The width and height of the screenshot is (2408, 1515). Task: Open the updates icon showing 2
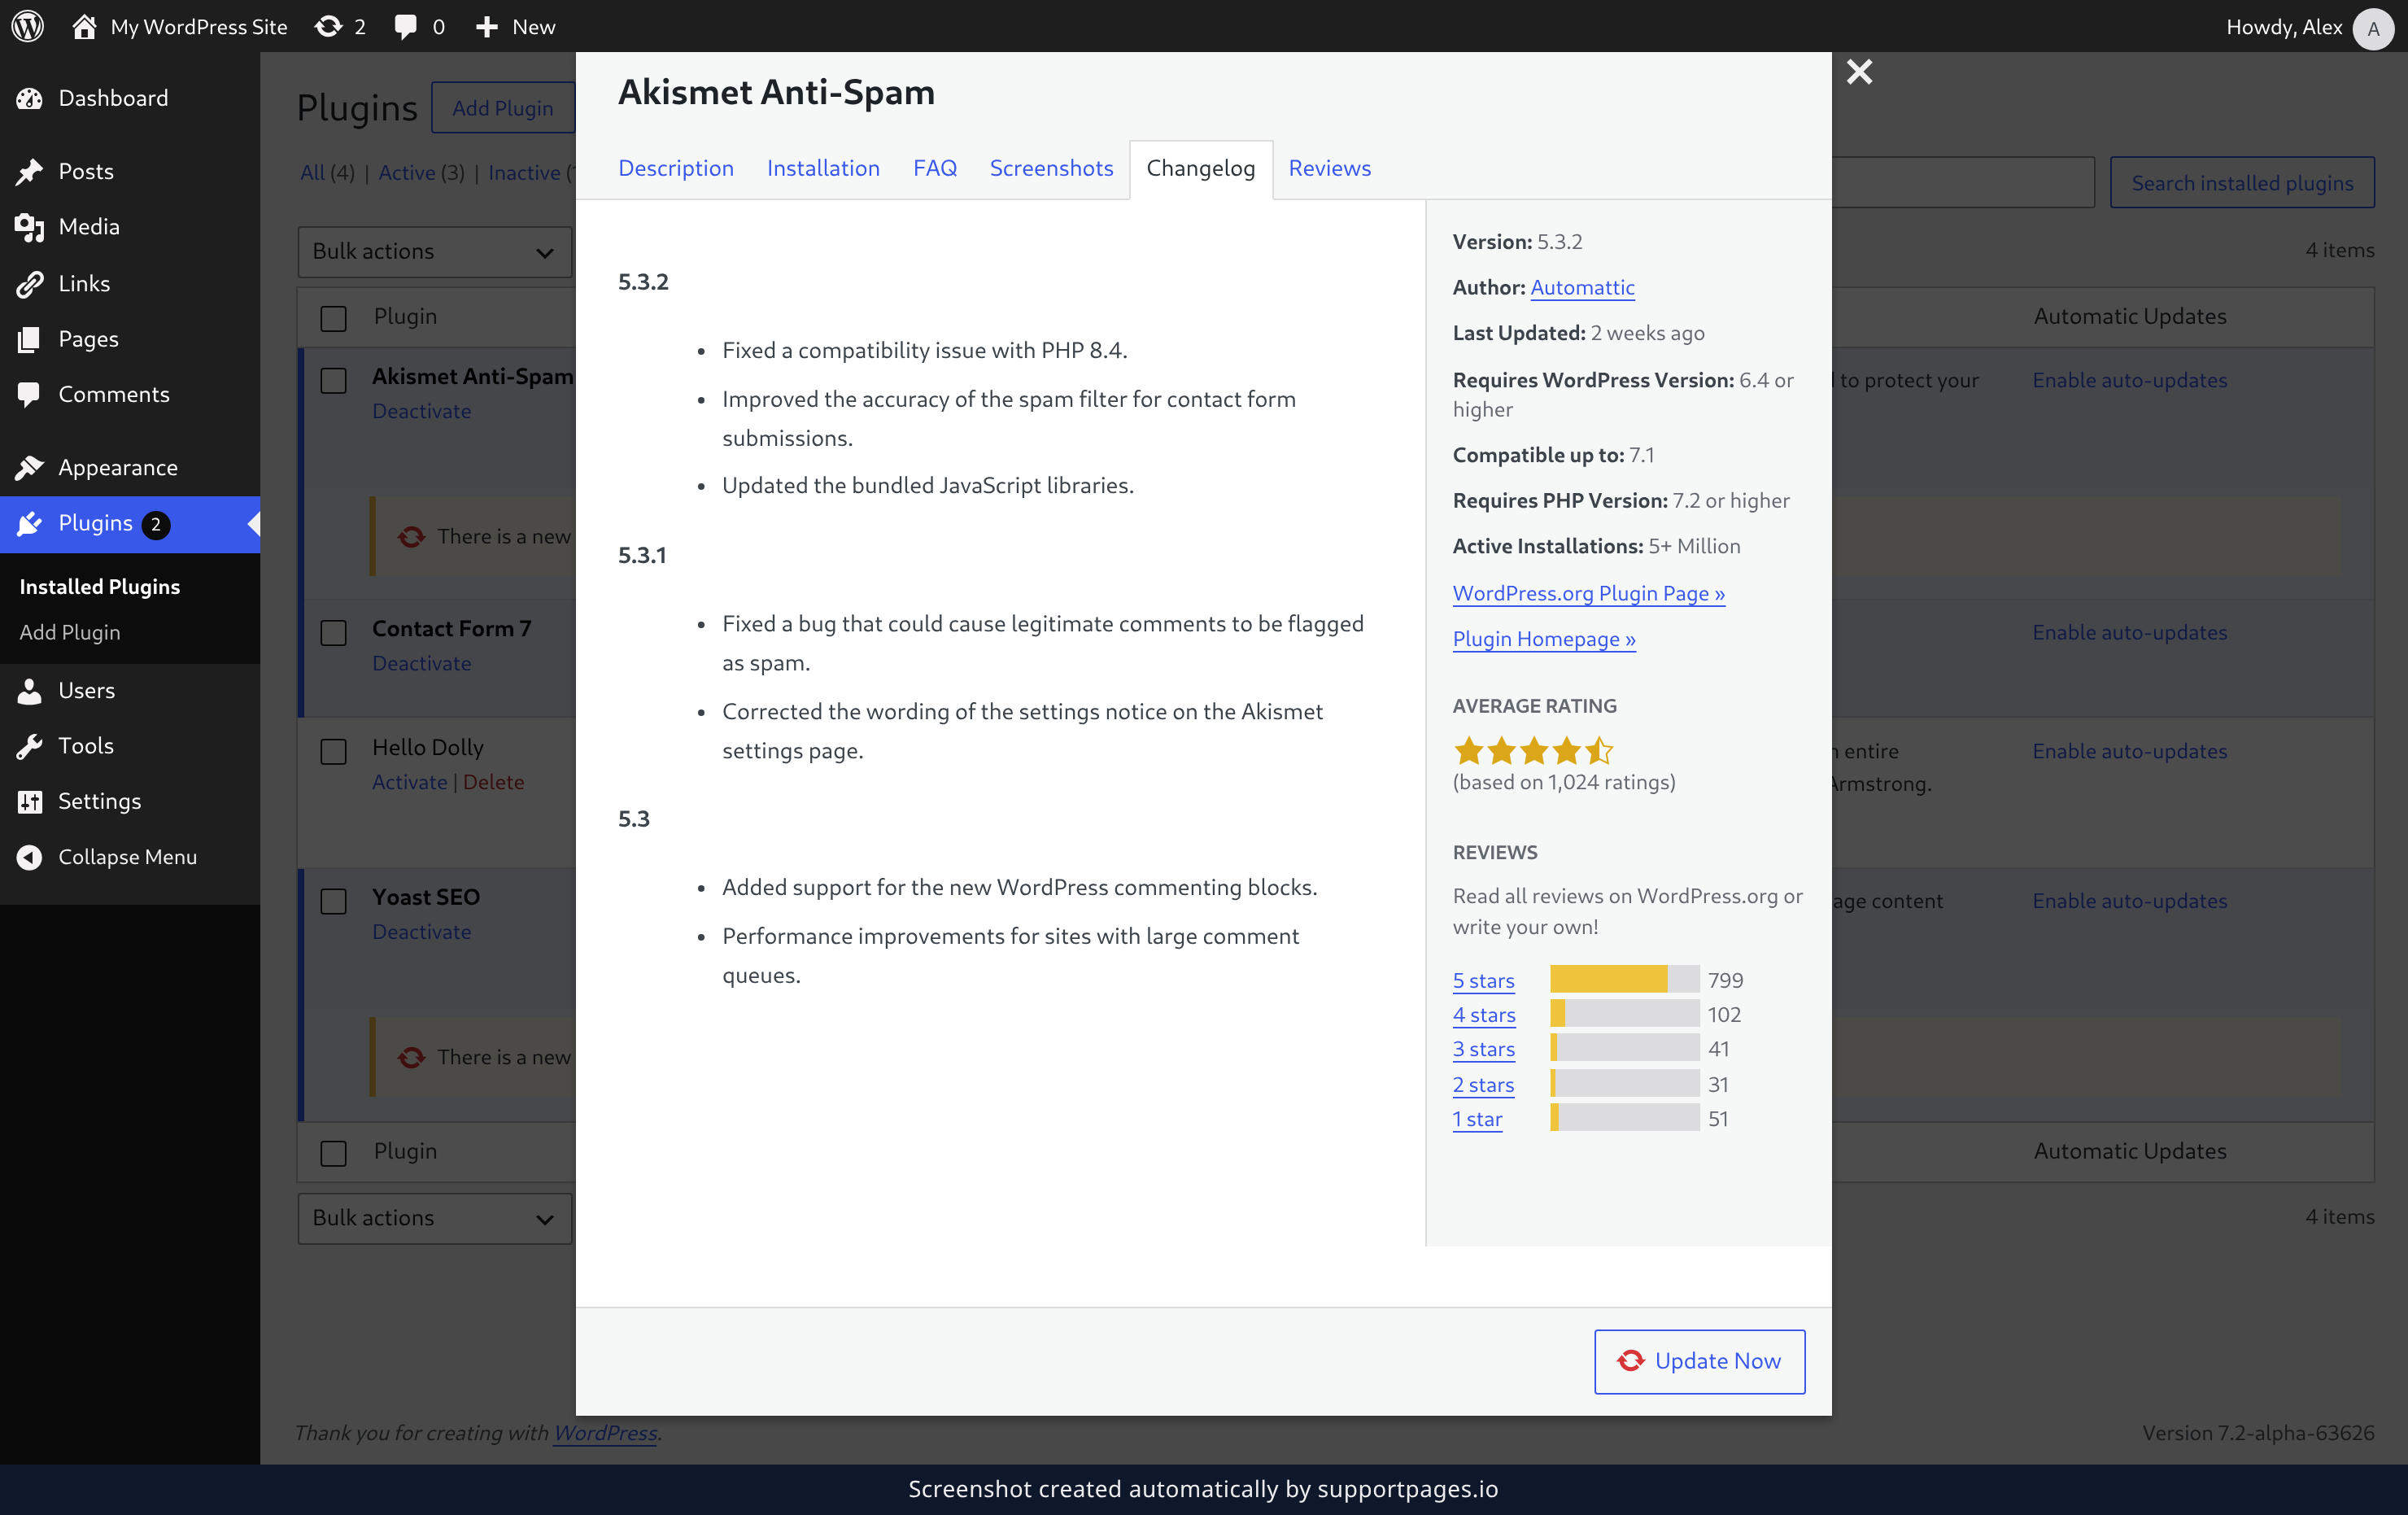[x=340, y=26]
